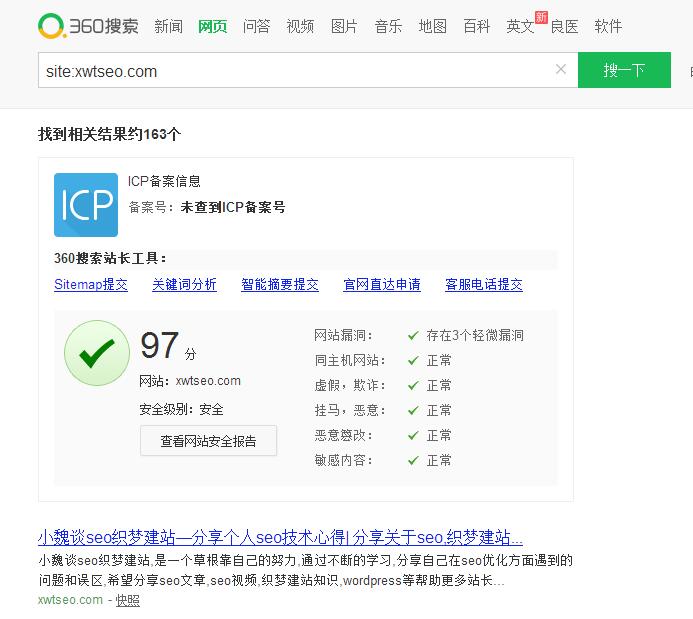693x619 pixels.
Task: Click the 找到相关结果约163个 result count
Action: point(110,134)
